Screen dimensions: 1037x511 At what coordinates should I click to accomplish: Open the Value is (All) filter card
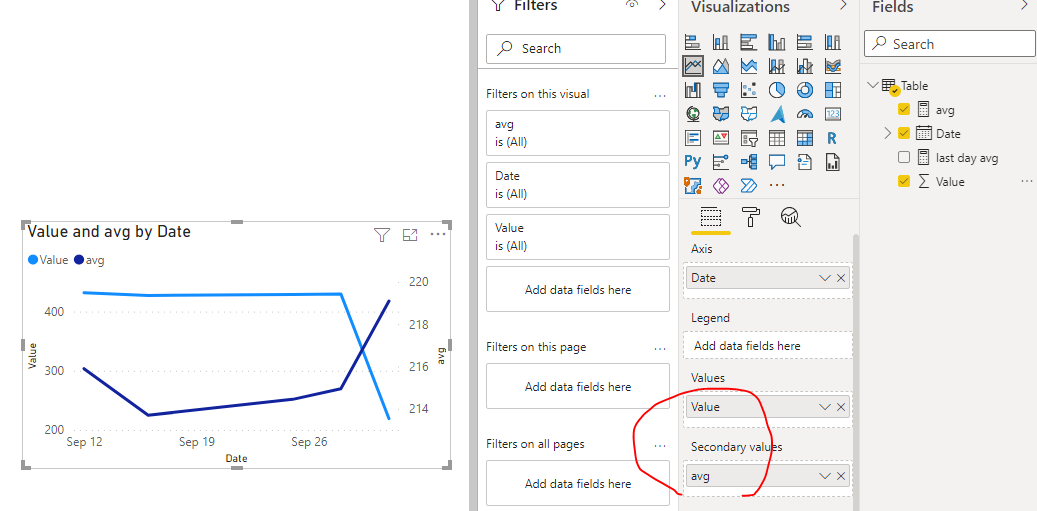coord(577,237)
